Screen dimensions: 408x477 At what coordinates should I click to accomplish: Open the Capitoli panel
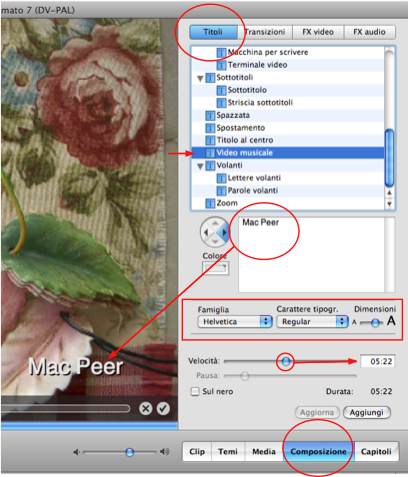point(376,452)
